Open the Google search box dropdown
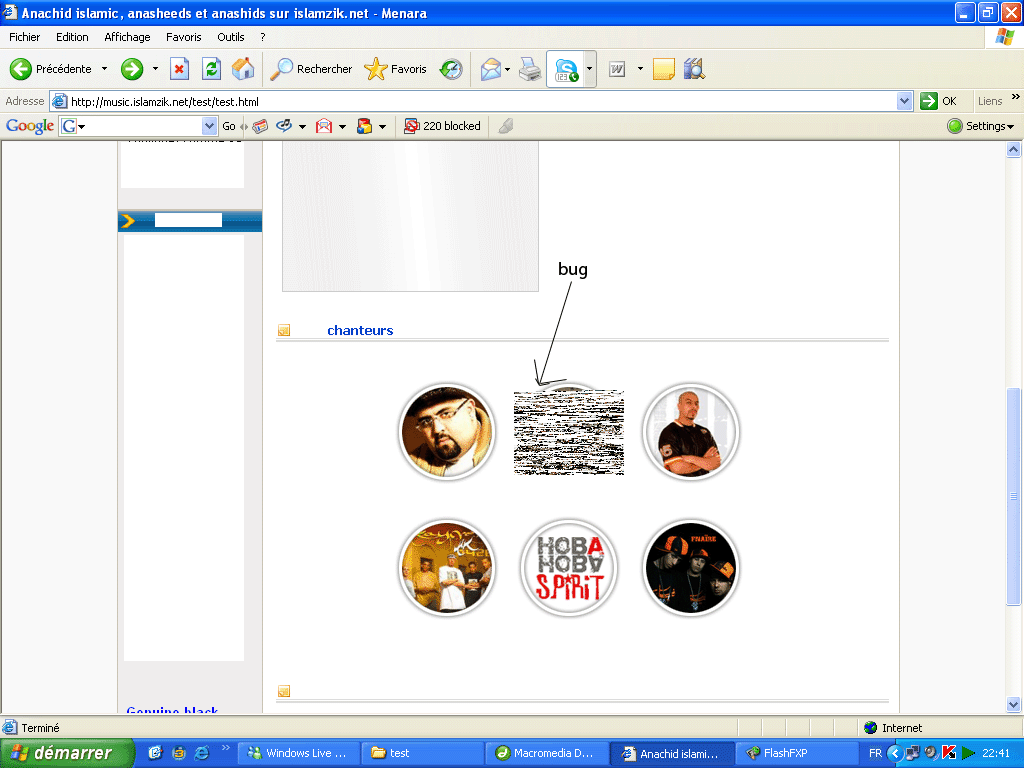The height and width of the screenshot is (768, 1024). 209,125
